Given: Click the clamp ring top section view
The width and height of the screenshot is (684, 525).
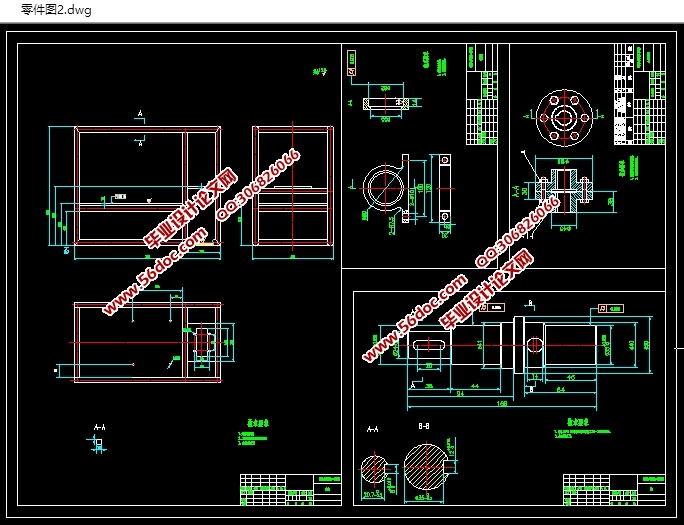Looking at the screenshot, I should [386, 101].
